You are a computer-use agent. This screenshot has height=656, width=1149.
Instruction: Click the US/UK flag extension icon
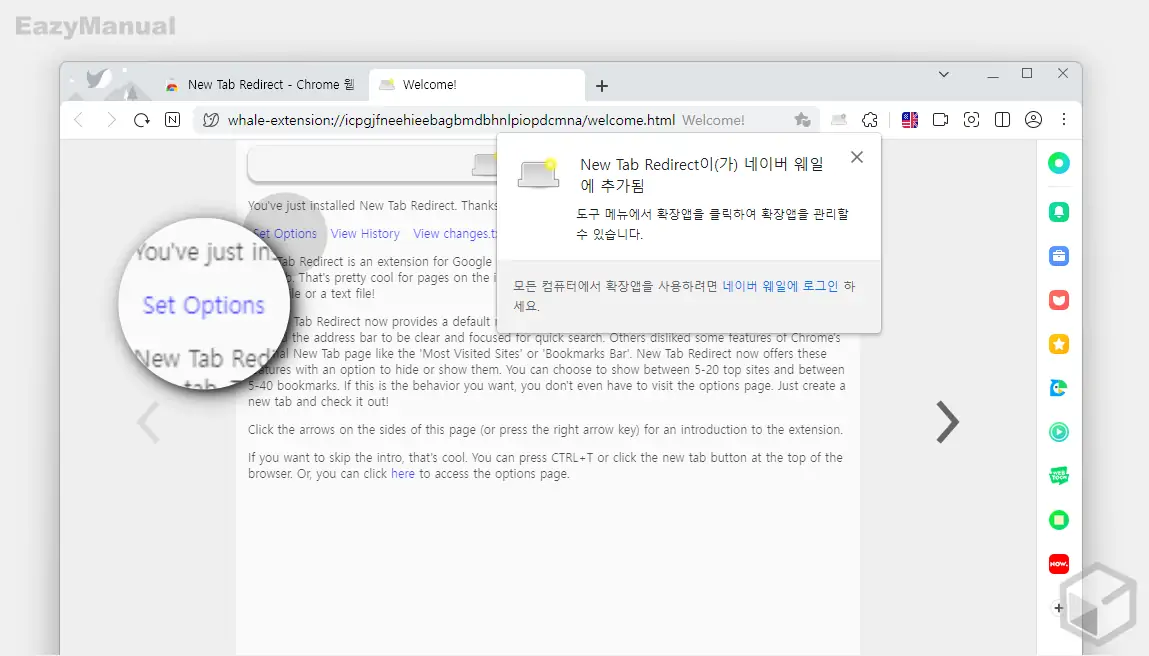click(909, 120)
